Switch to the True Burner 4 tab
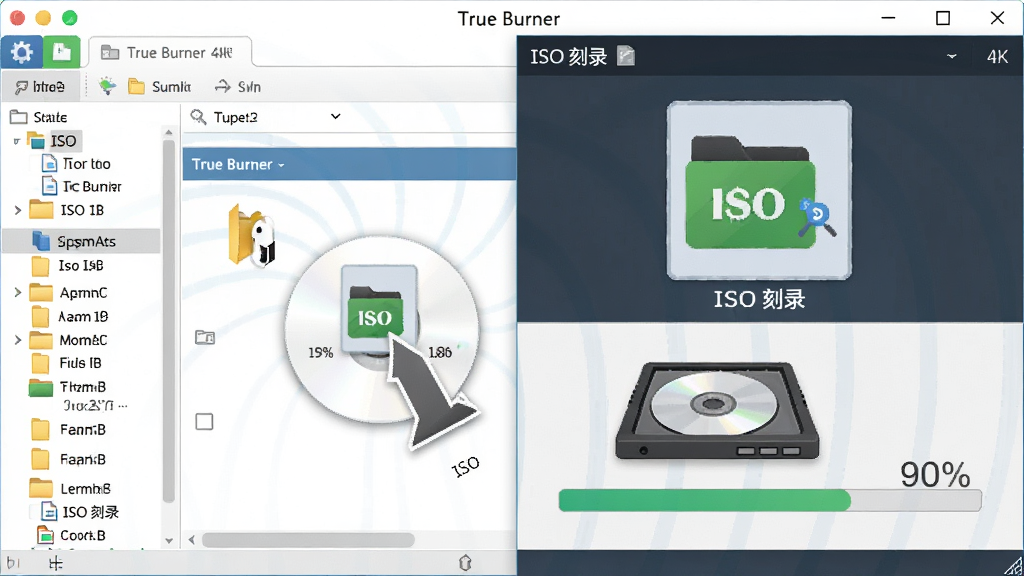 pos(169,52)
